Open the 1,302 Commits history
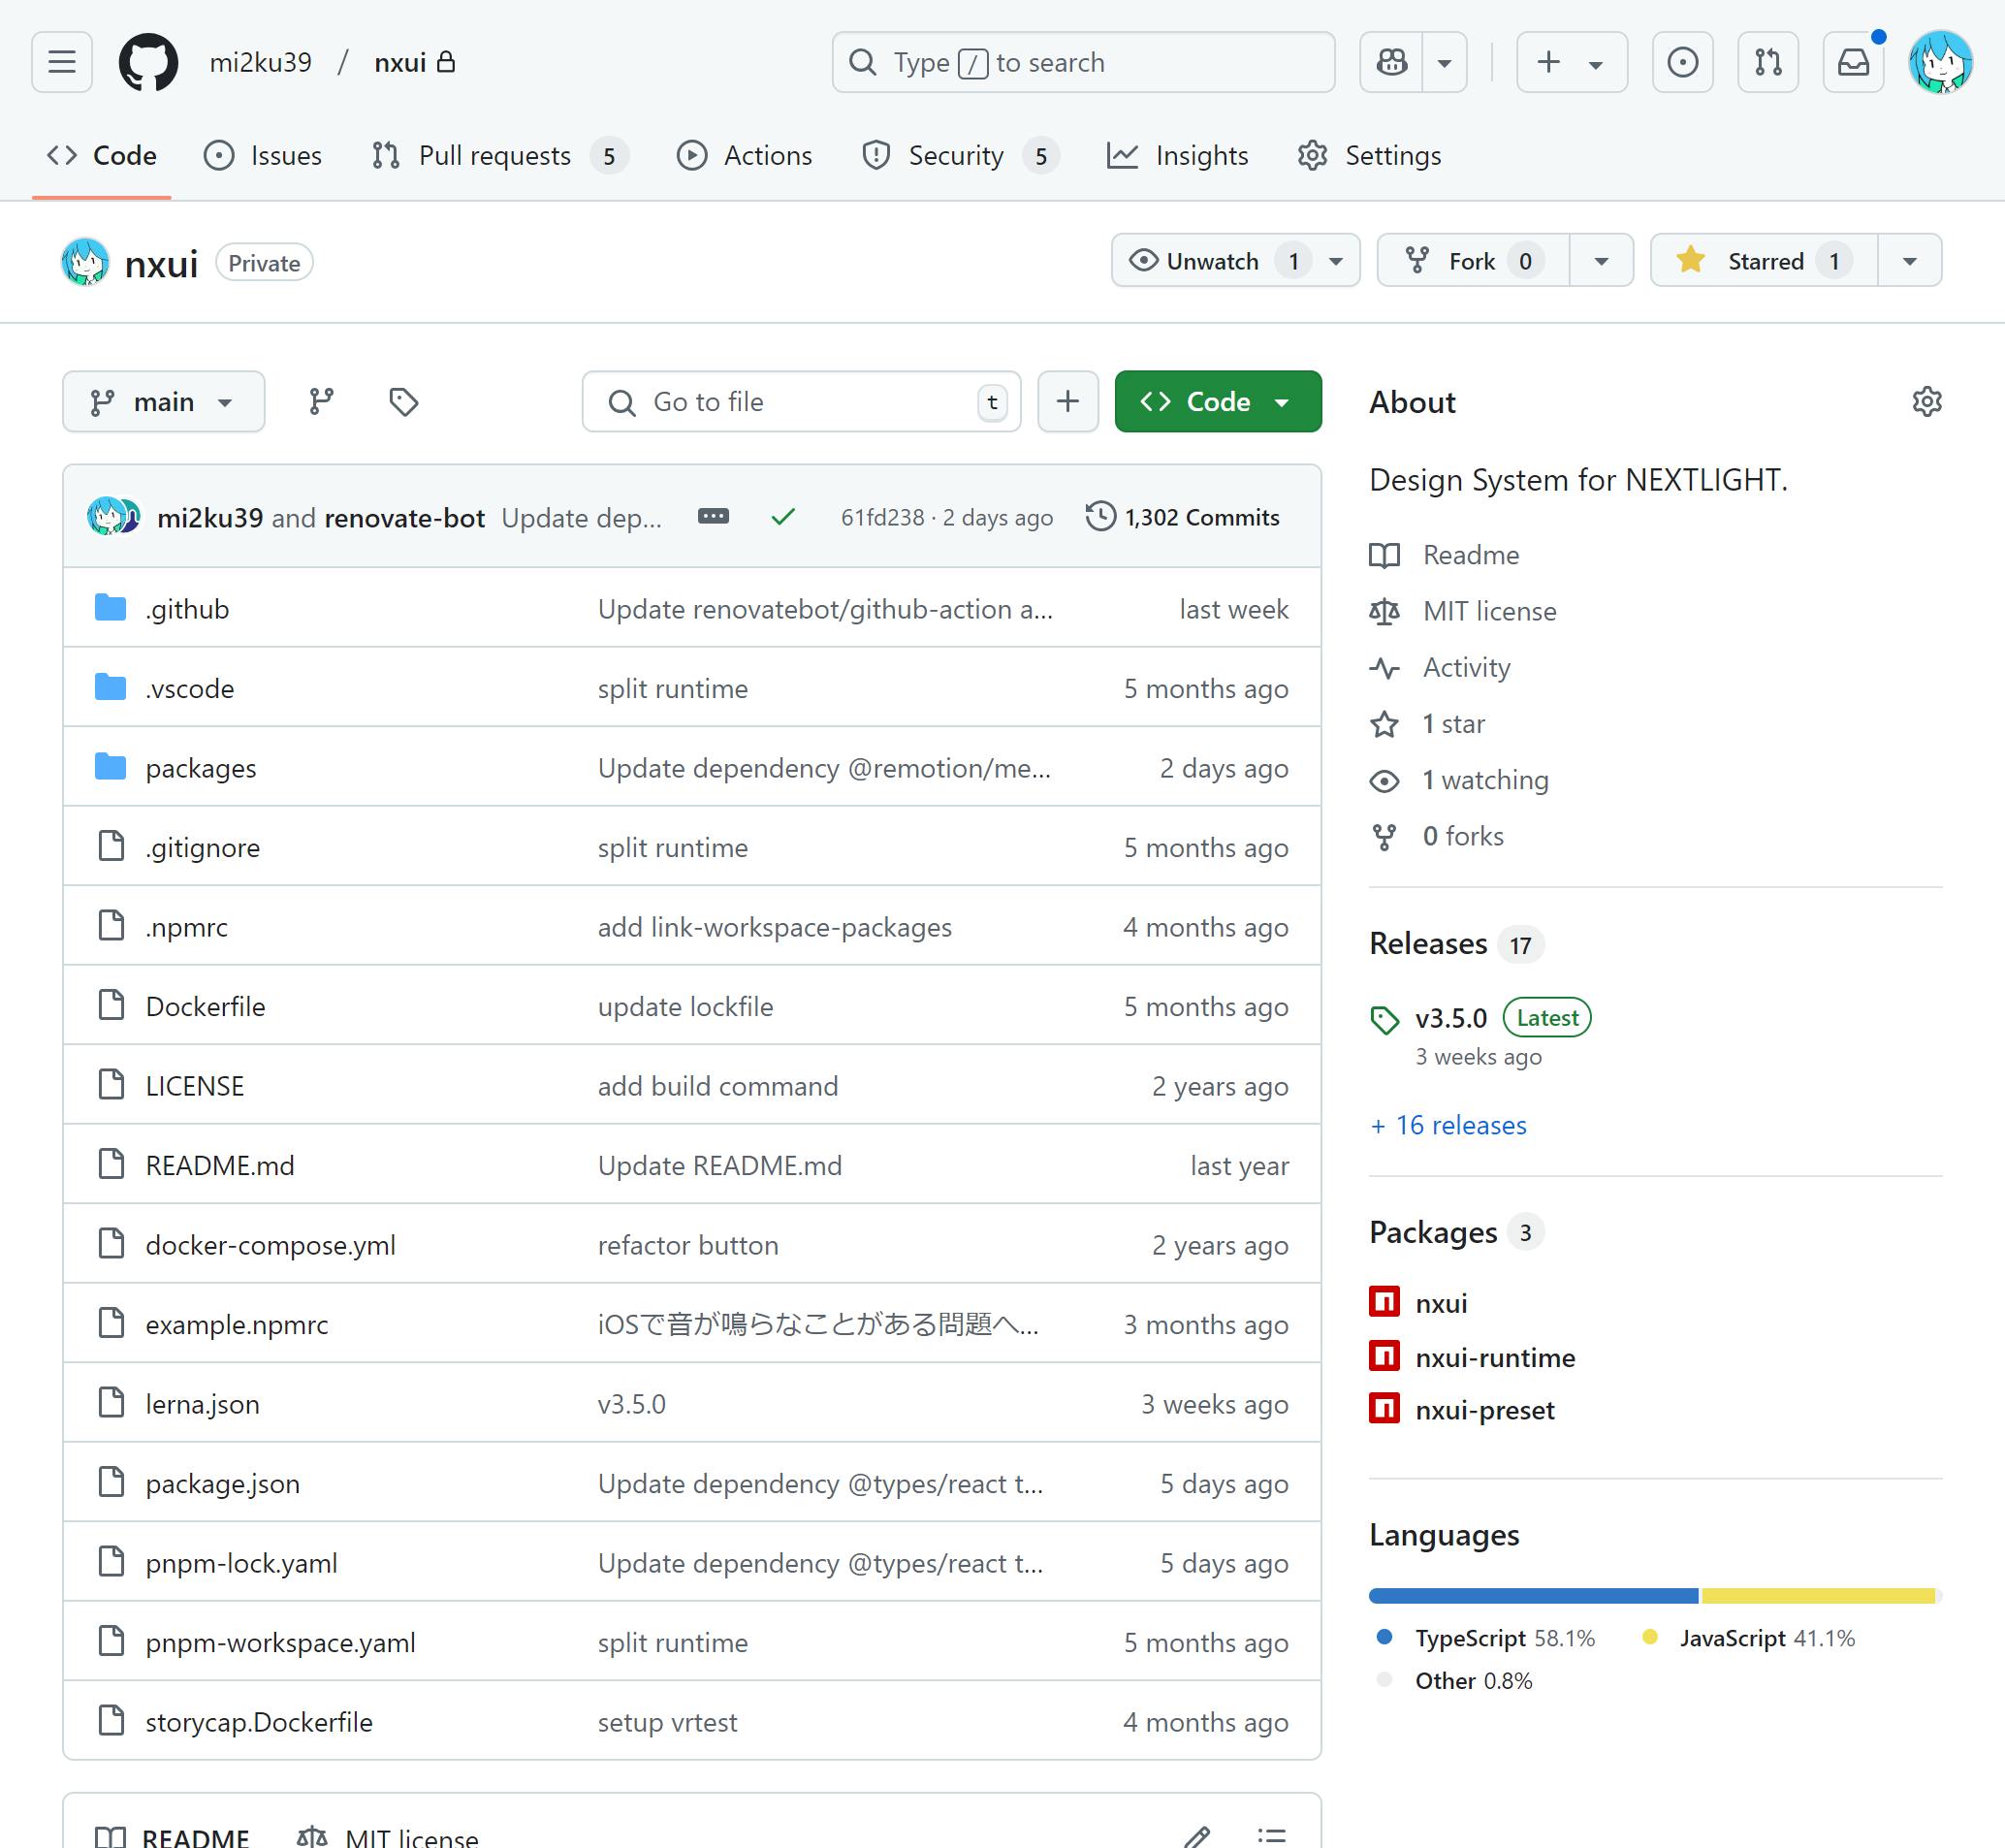 (1183, 517)
